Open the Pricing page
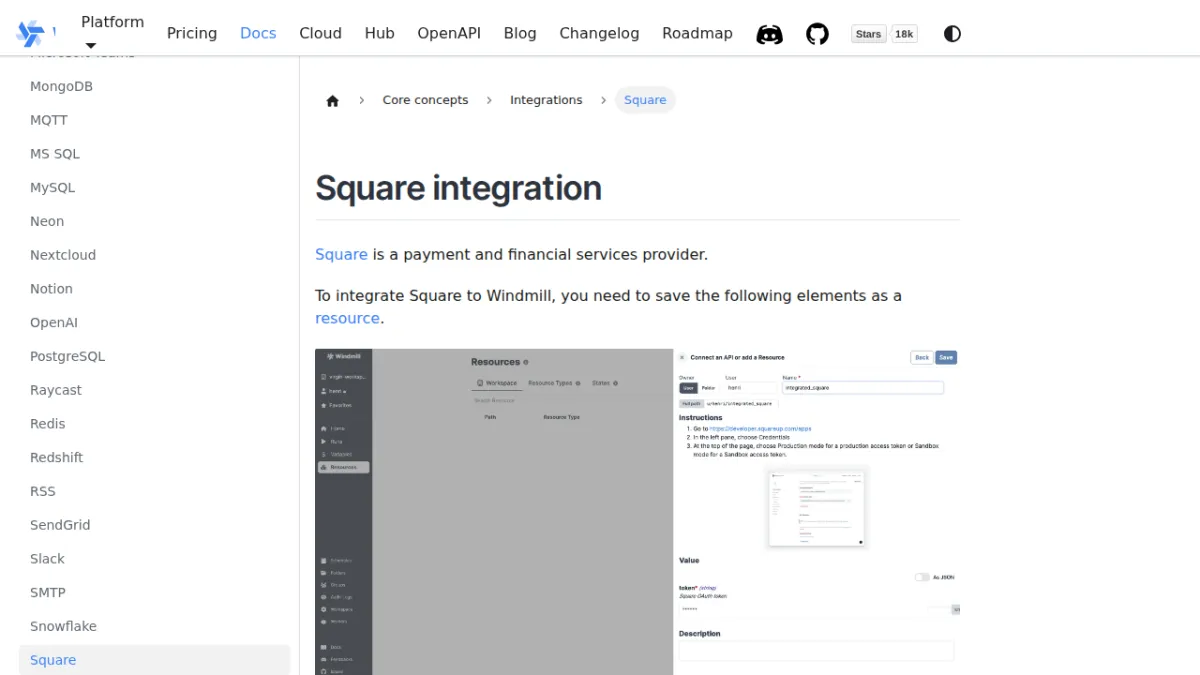The image size is (1200, 675). tap(192, 33)
